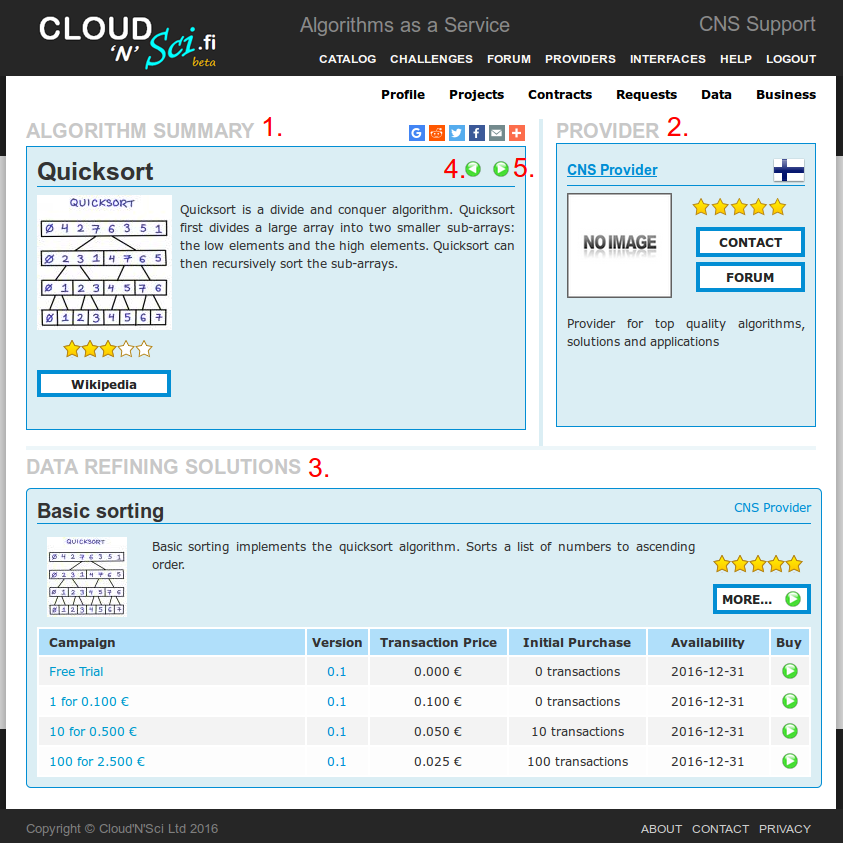Image resolution: width=843 pixels, height=843 pixels.
Task: Click version 0.1 in 100 for 2.500 € row
Action: tap(337, 762)
